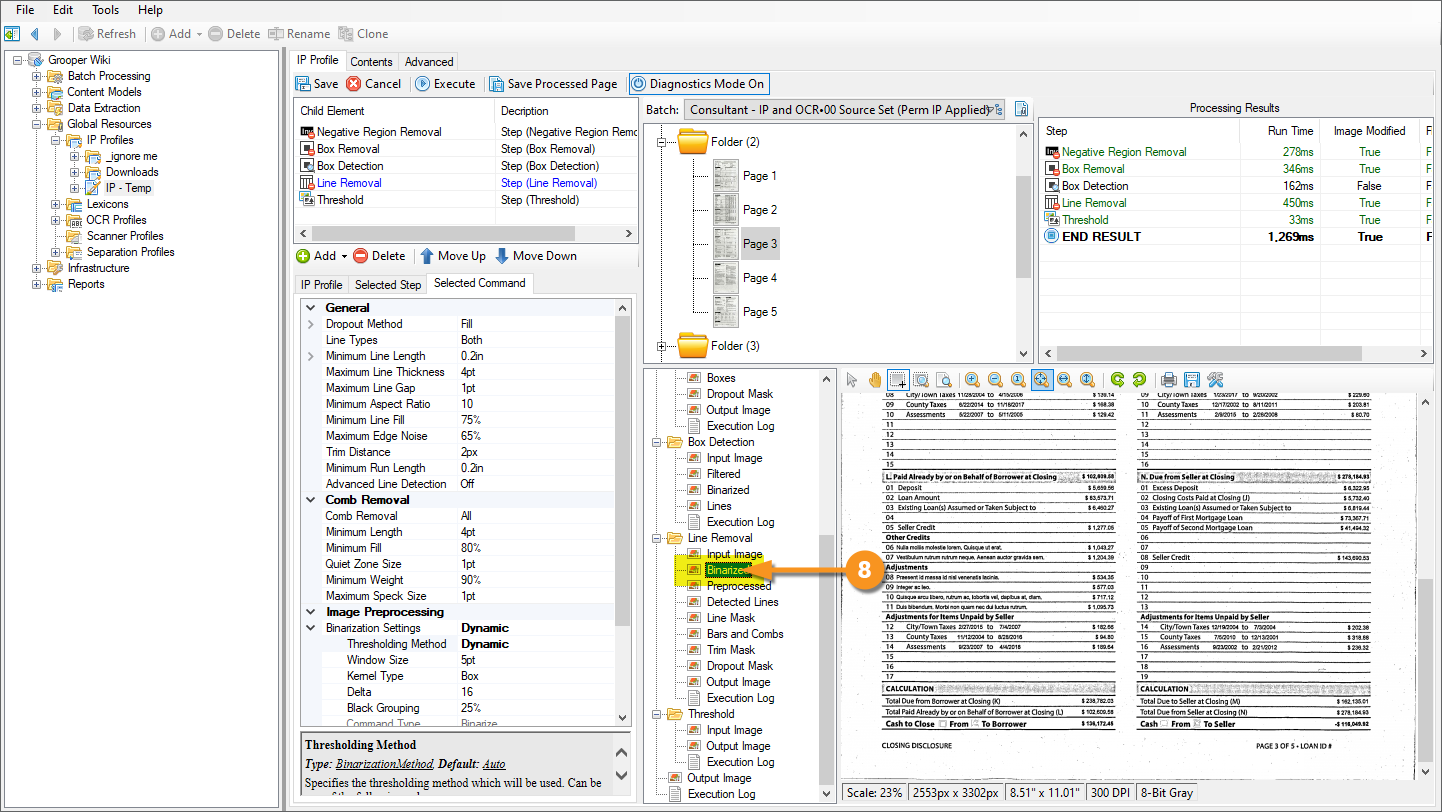
Task: Click the print icon in image viewer
Action: [x=1168, y=380]
